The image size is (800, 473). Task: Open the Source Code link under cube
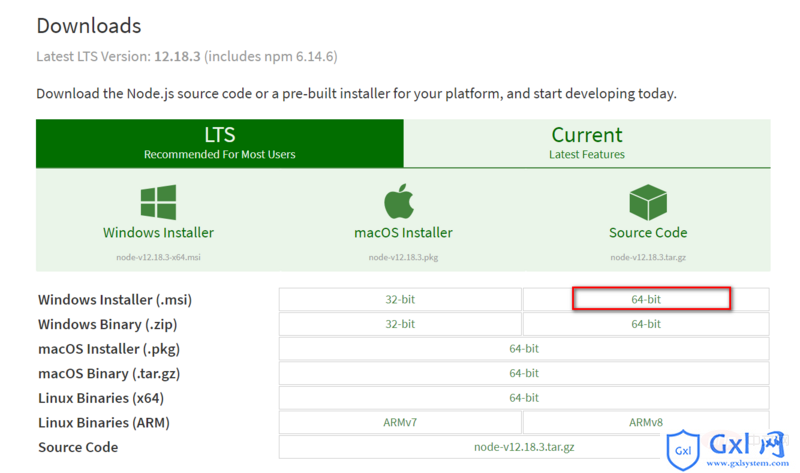click(x=648, y=233)
